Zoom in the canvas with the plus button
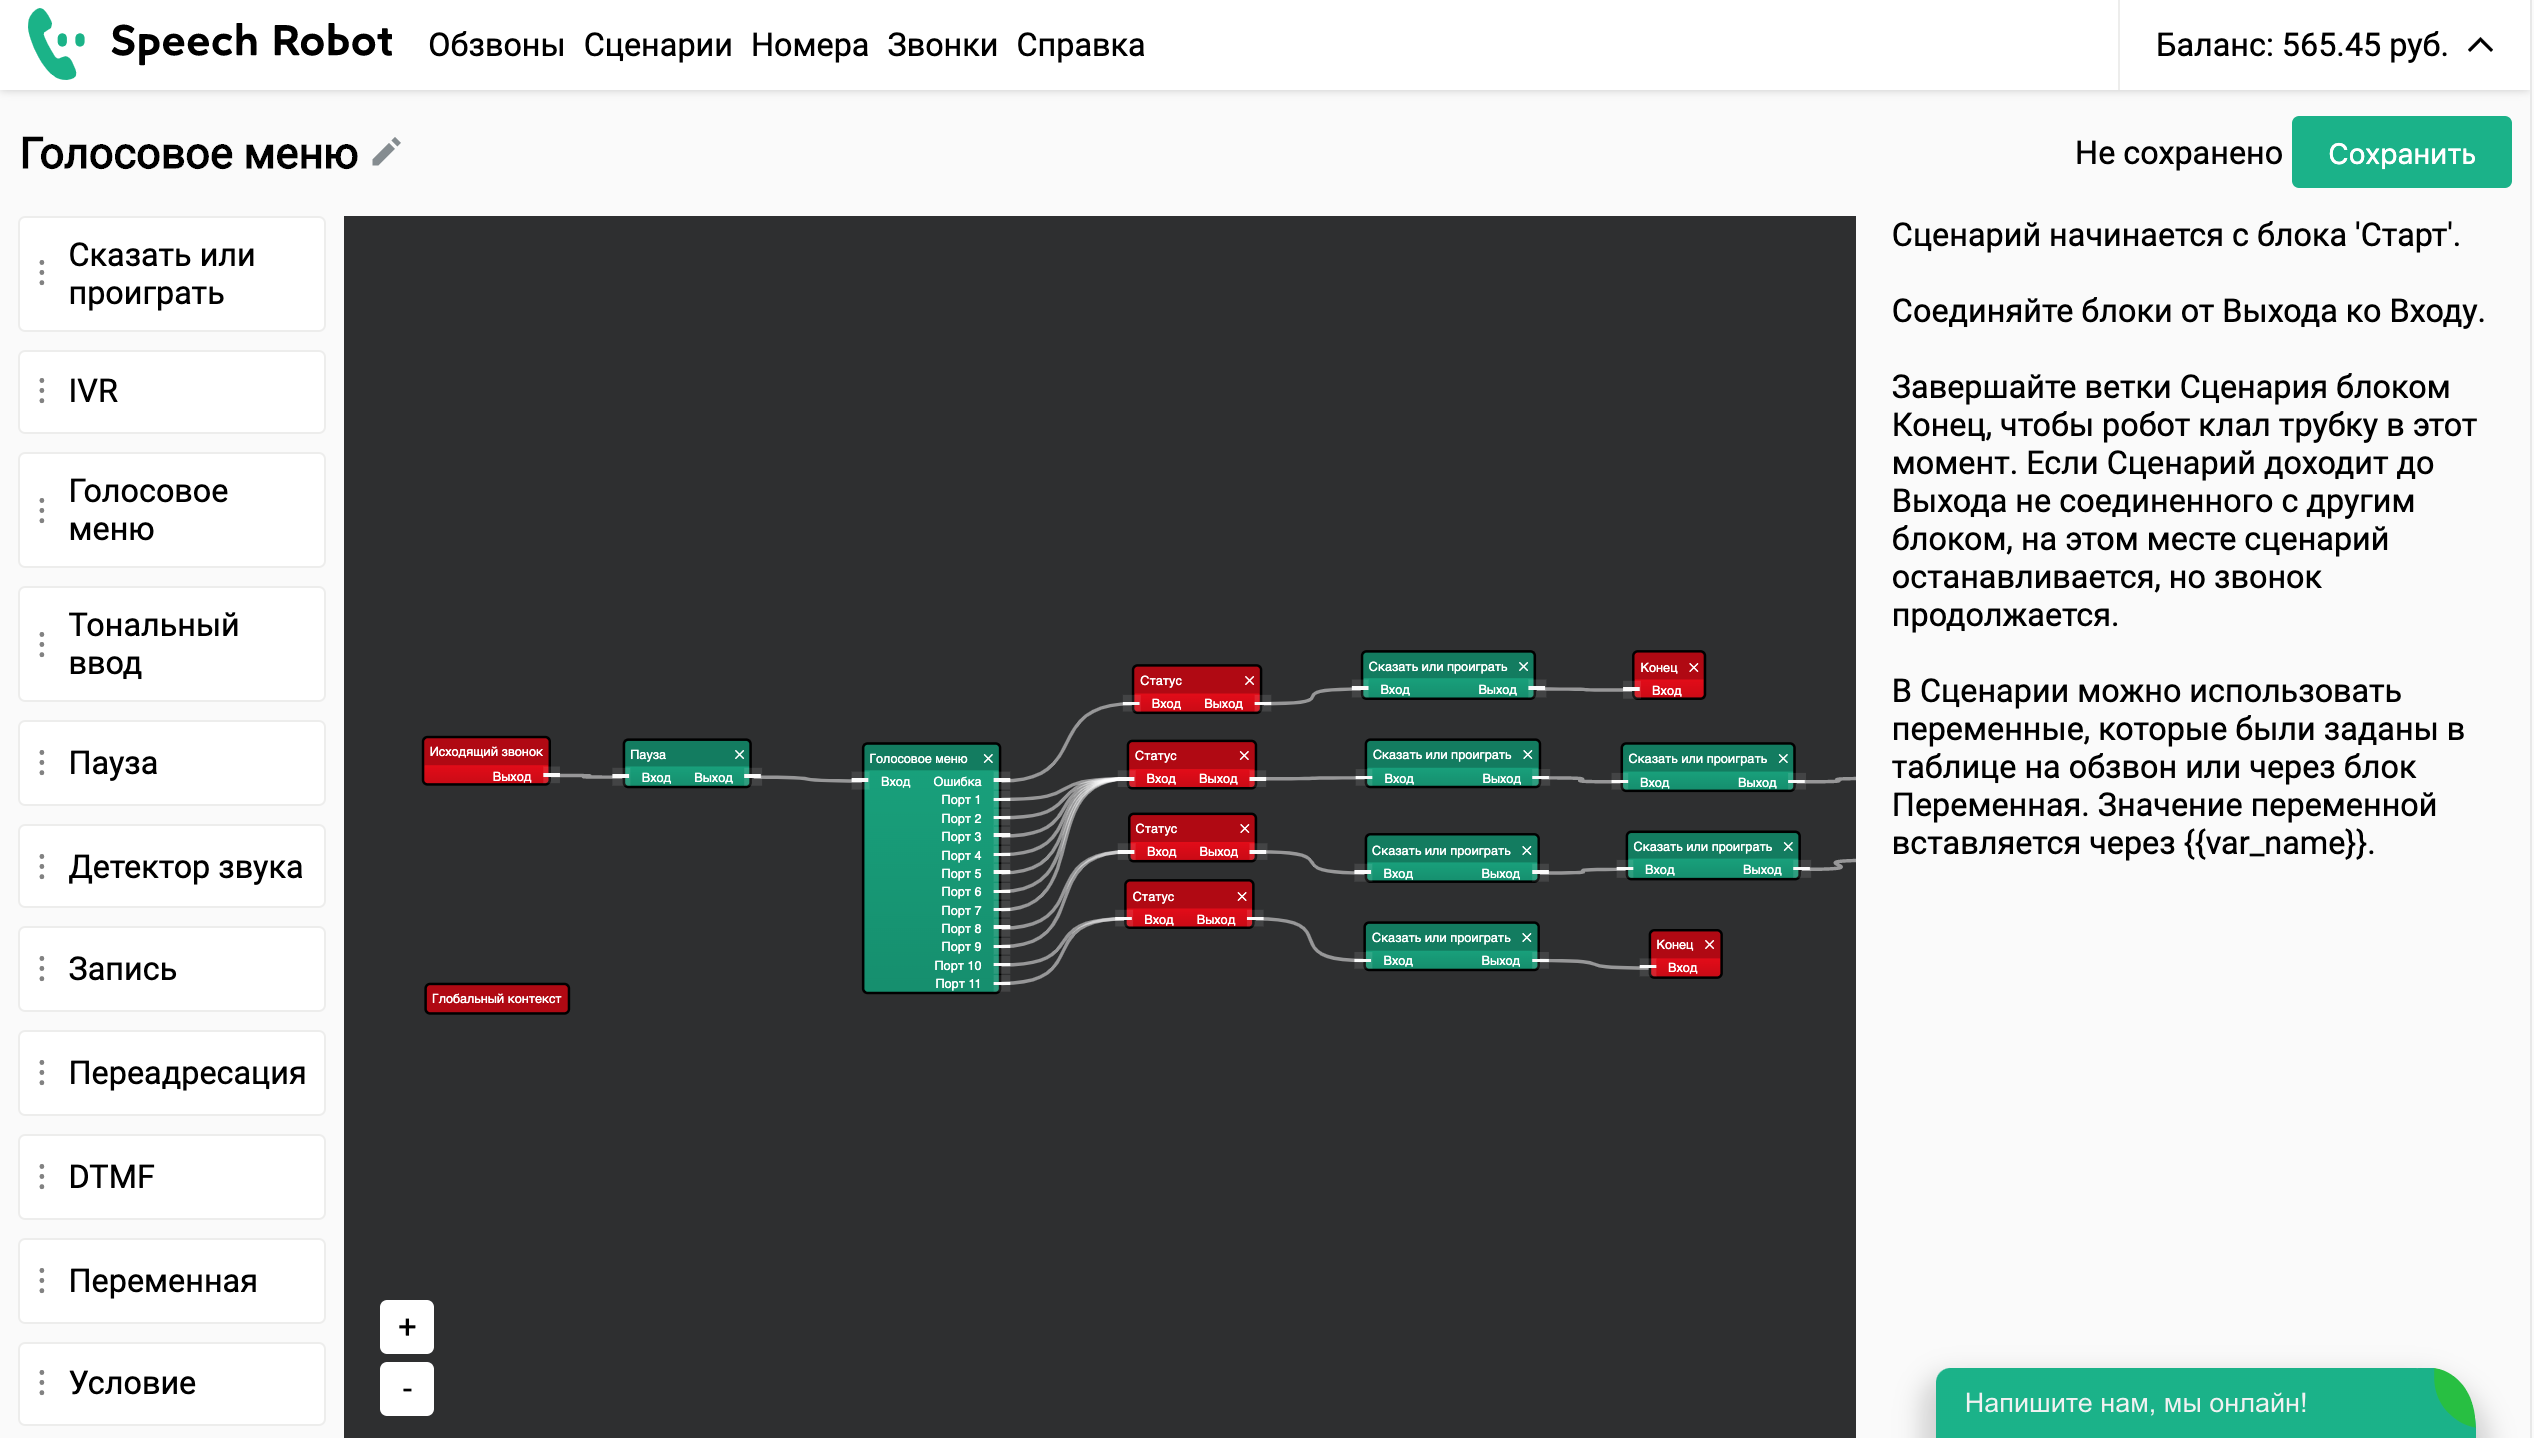 pos(407,1326)
